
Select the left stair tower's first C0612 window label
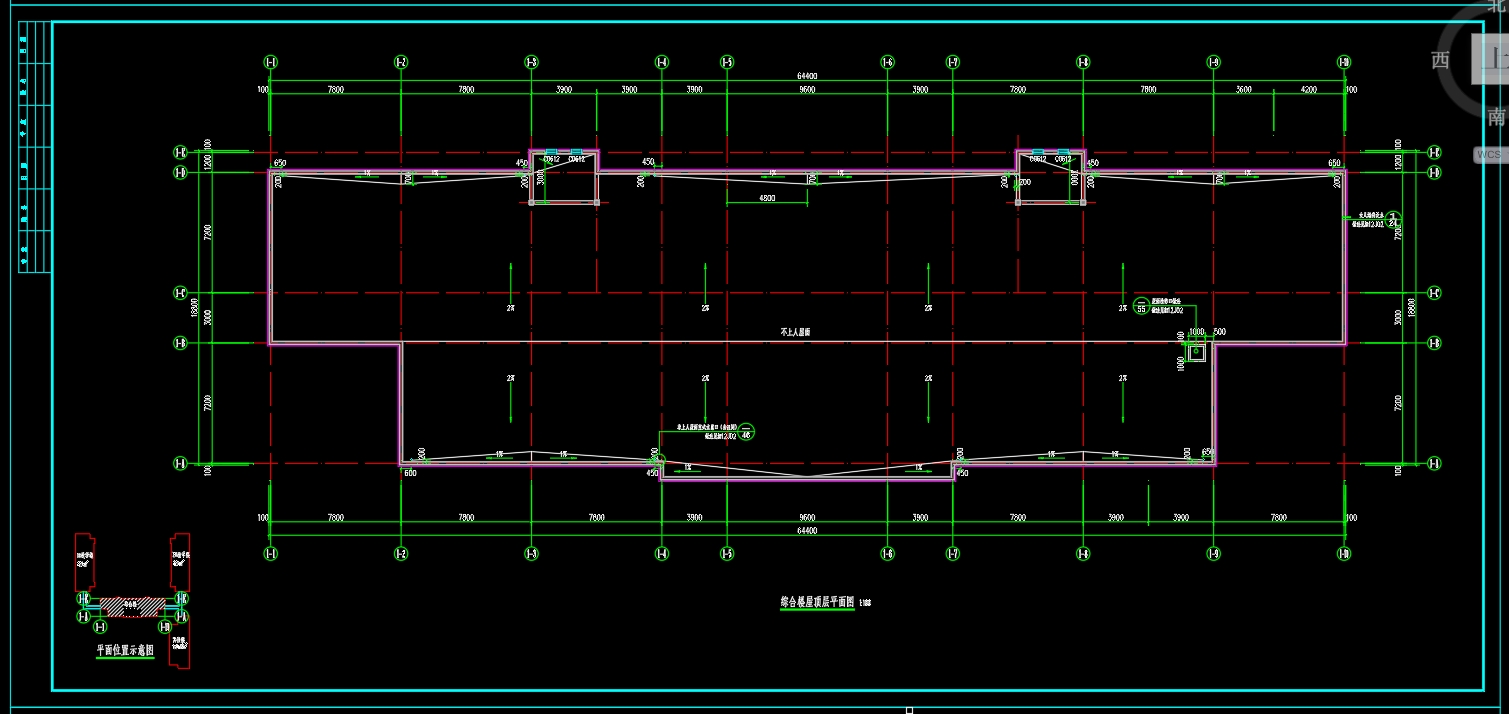[551, 159]
